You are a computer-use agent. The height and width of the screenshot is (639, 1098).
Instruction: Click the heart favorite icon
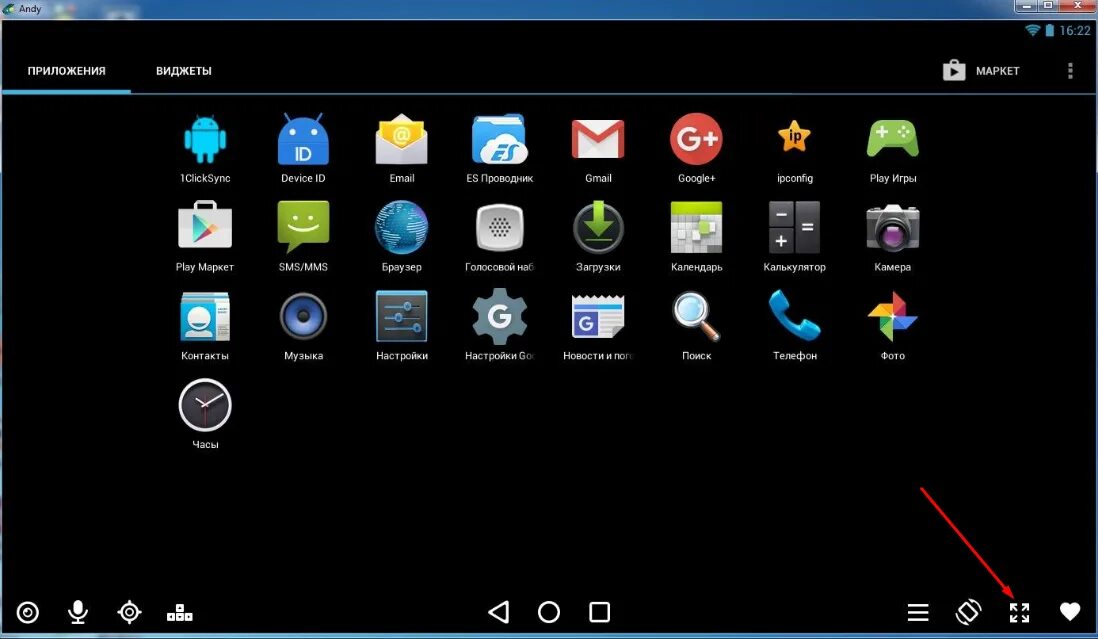point(1070,612)
